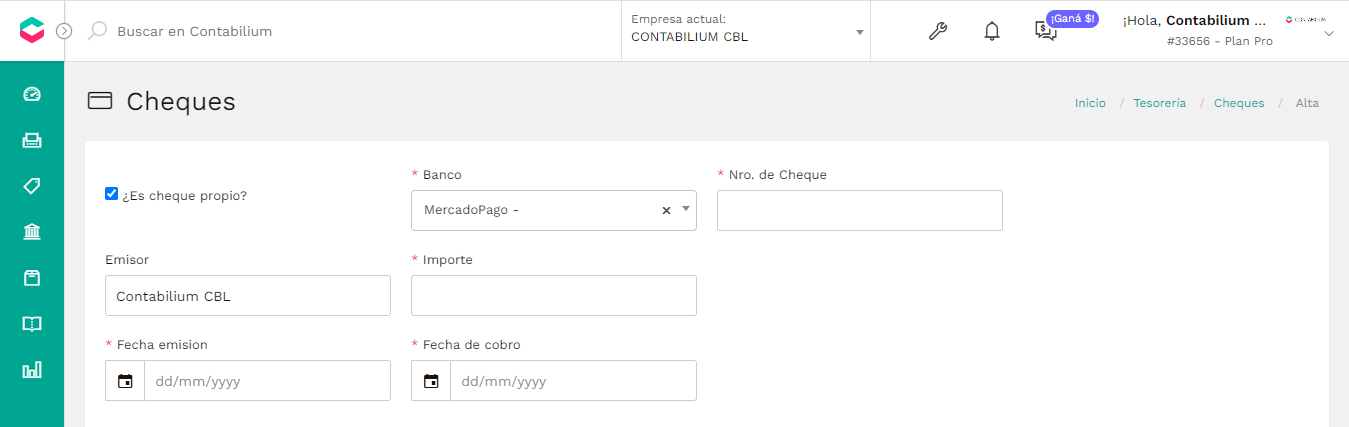Open the Banco MercadoPago dropdown arrow
This screenshot has height=427, width=1349.
click(x=686, y=210)
